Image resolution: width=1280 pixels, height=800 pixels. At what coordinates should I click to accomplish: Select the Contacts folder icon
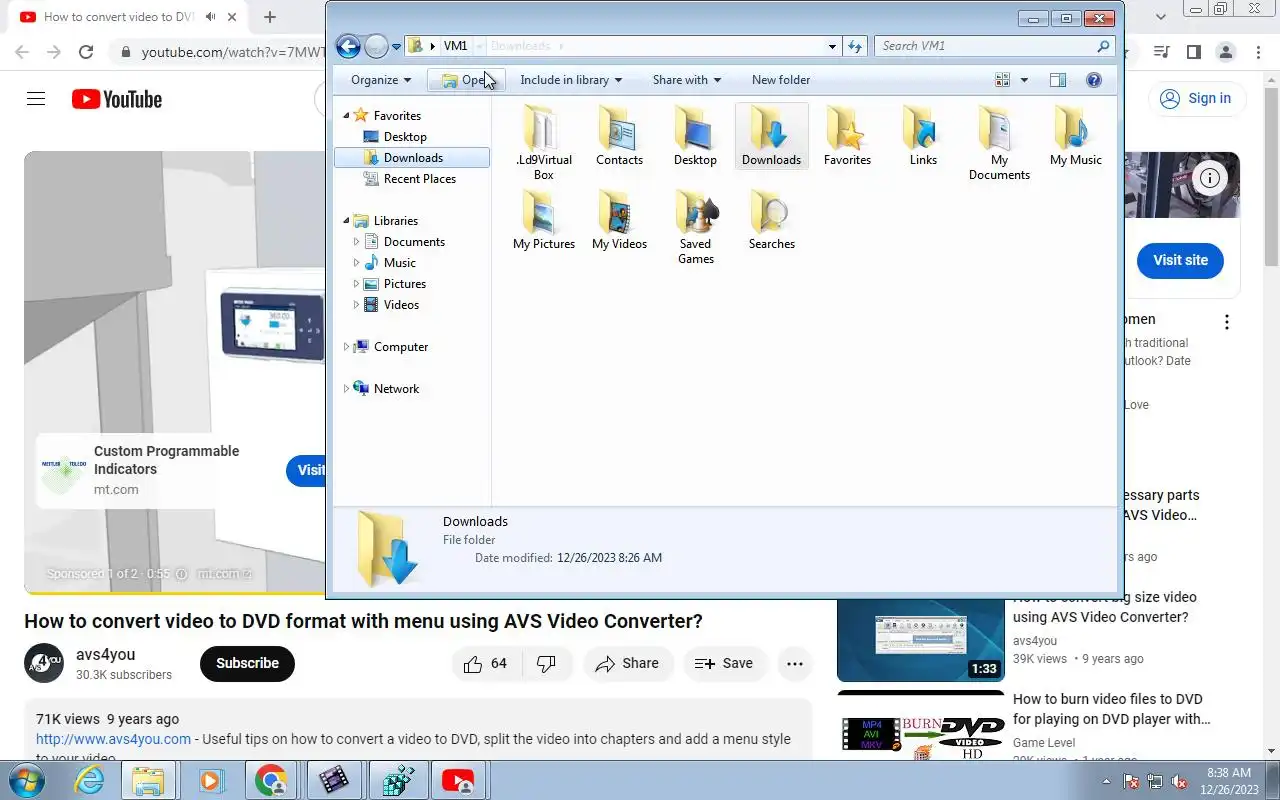(619, 136)
